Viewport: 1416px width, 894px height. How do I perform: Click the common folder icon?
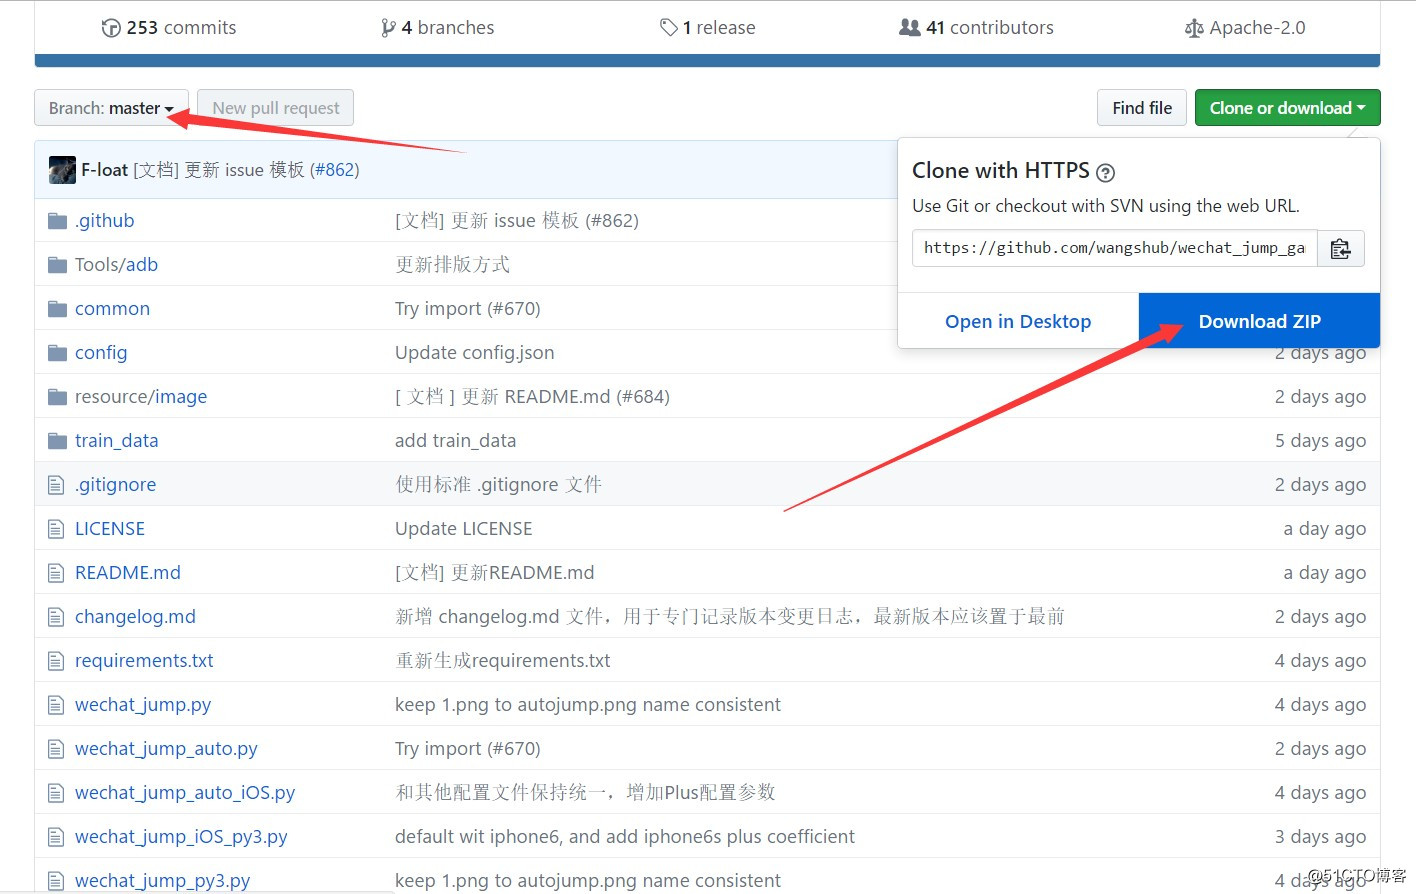[57, 309]
